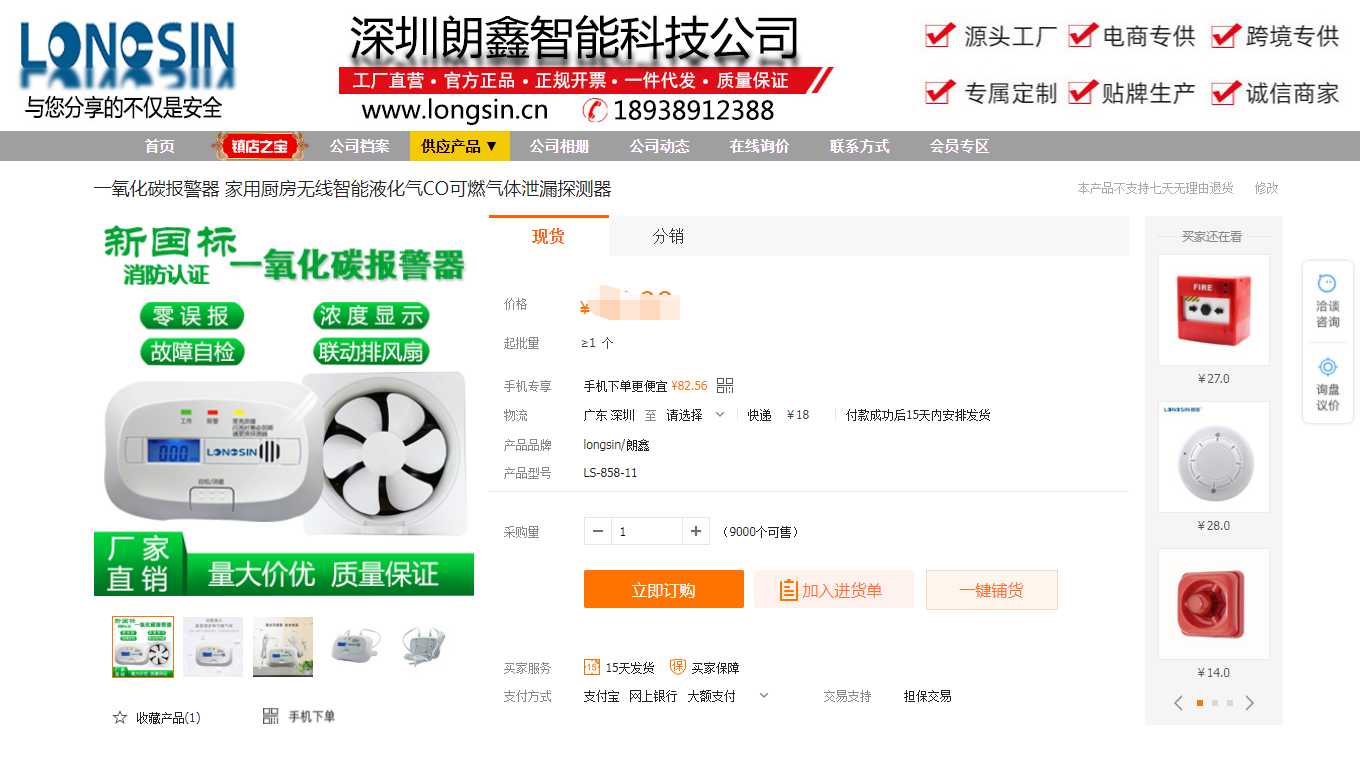Click the QR code icon beside ¥82.56
This screenshot has height=773, width=1360.
(725, 386)
